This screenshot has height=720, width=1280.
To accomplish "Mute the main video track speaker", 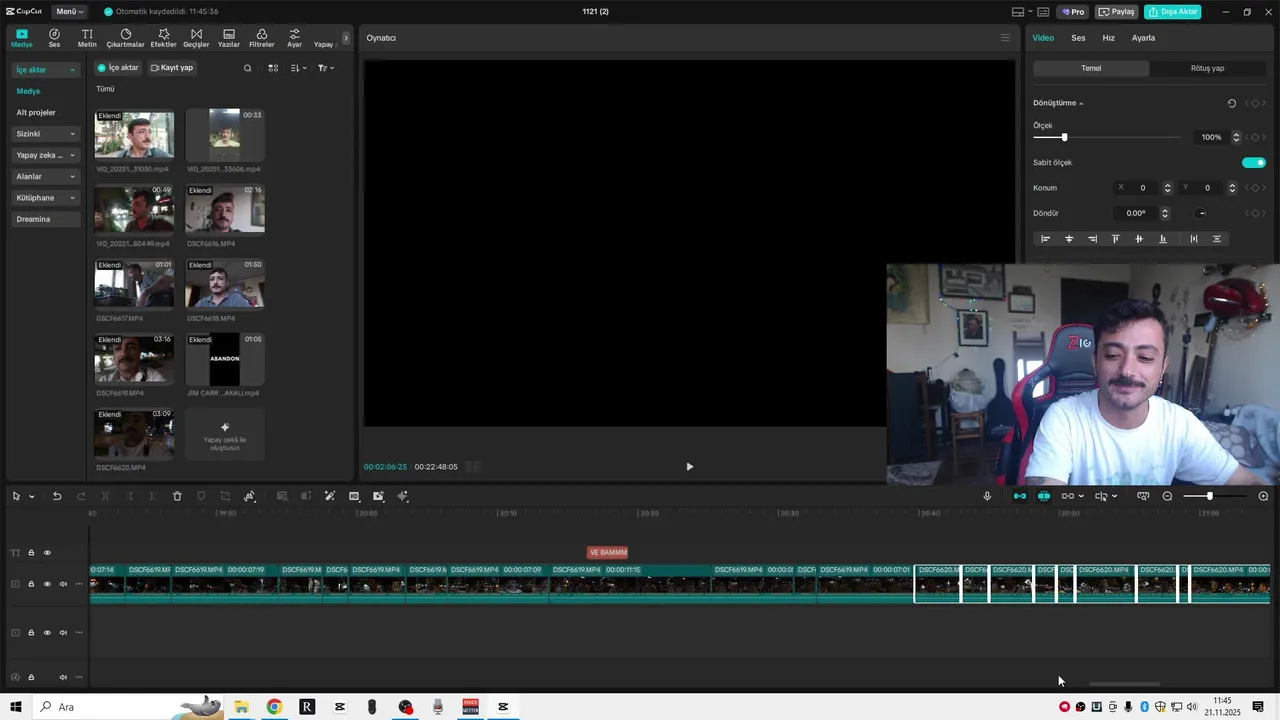I will tap(63, 584).
